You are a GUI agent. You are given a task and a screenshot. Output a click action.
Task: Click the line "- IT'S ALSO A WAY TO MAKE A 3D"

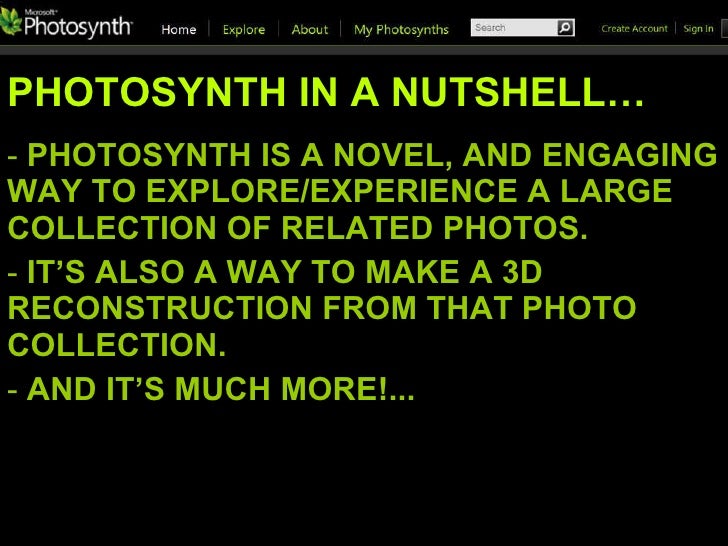click(275, 272)
